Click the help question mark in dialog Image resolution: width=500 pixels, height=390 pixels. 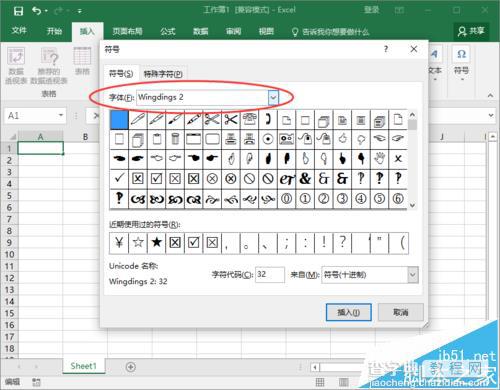(x=386, y=49)
